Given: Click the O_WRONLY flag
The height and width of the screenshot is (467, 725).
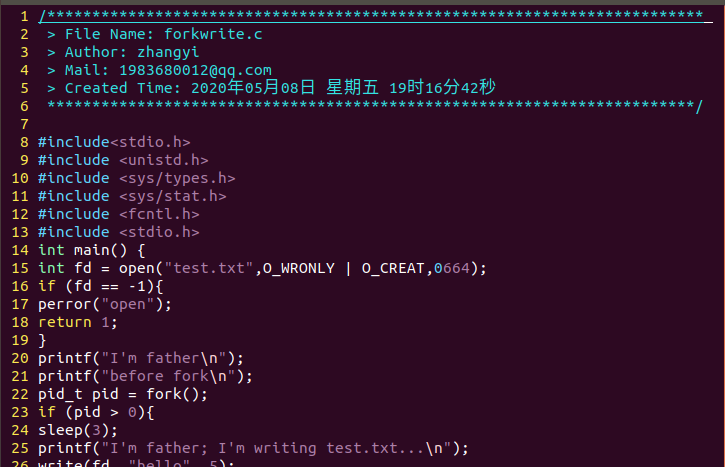Looking at the screenshot, I should [x=298, y=268].
